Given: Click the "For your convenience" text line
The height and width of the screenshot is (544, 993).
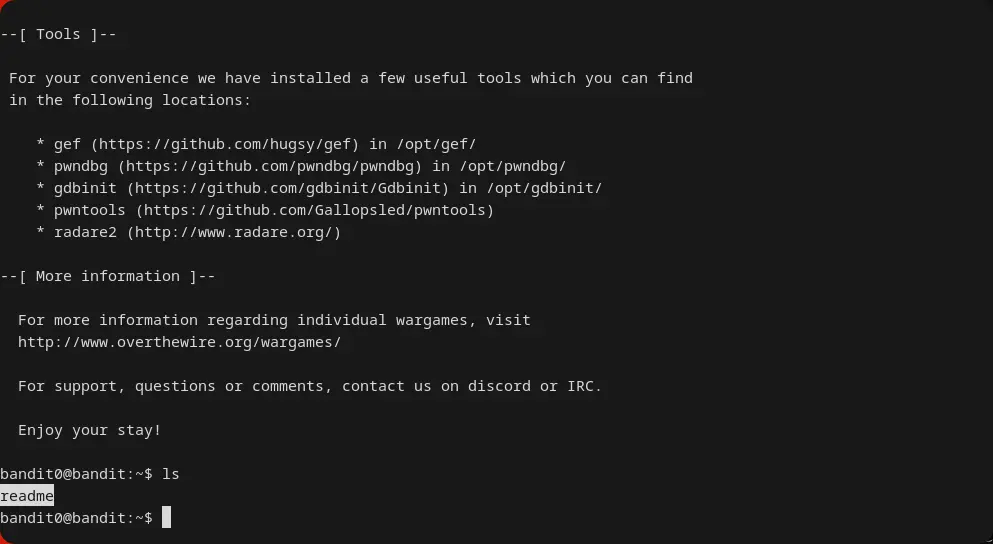Looking at the screenshot, I should (350, 78).
